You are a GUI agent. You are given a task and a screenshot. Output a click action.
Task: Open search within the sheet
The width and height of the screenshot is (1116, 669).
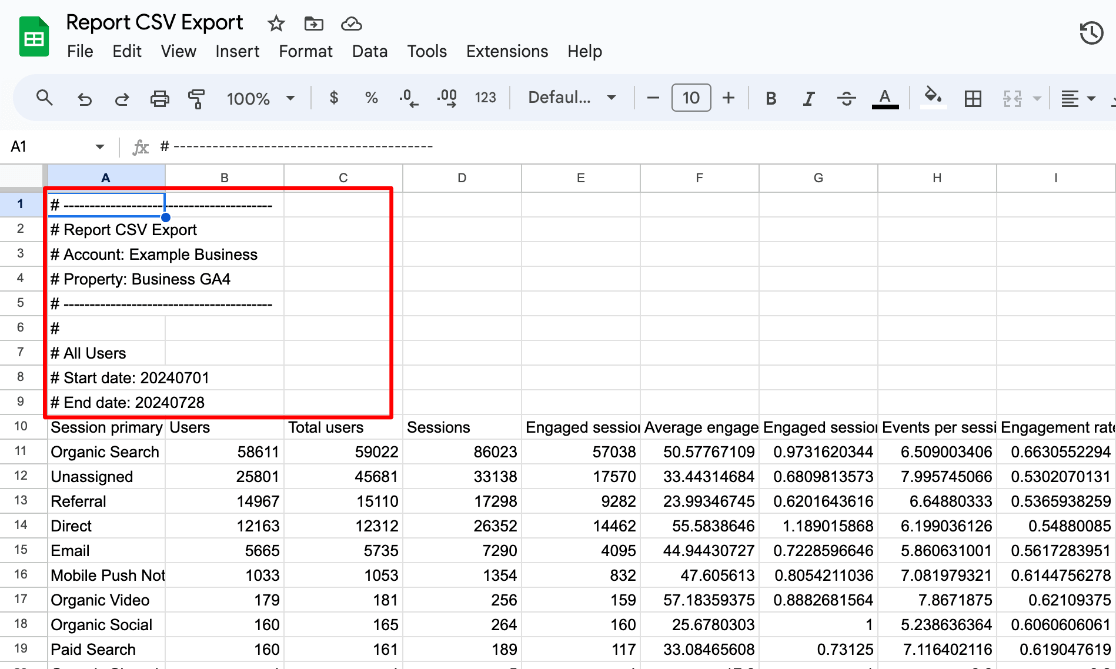[x=46, y=98]
